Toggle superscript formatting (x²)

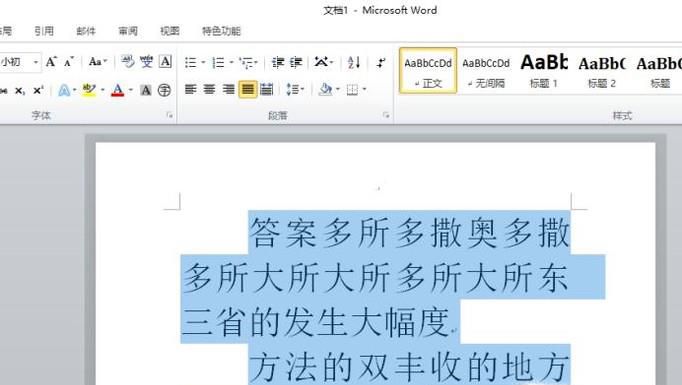(x=38, y=90)
